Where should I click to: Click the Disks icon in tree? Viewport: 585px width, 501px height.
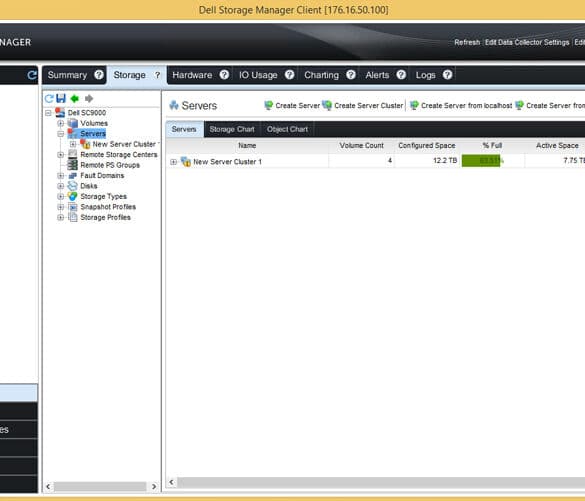(x=73, y=186)
